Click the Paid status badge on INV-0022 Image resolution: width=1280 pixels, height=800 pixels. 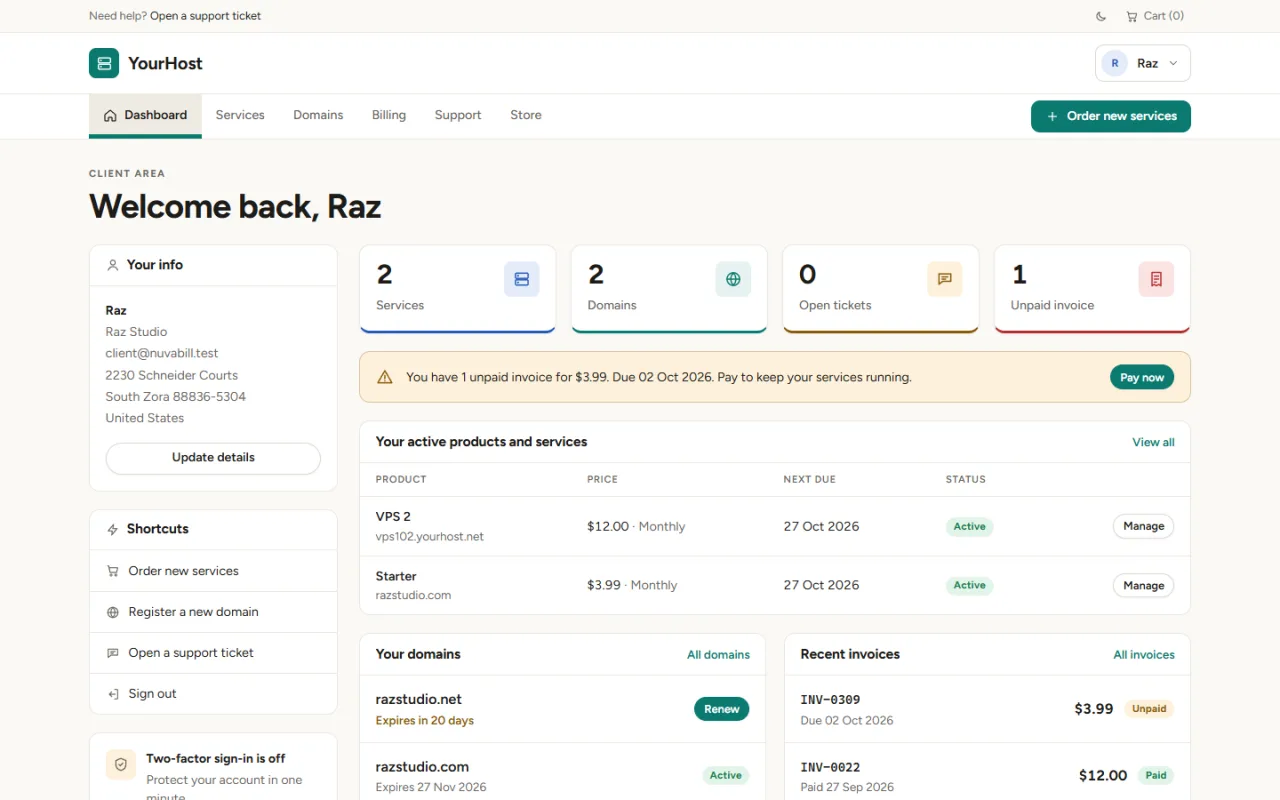[1156, 775]
